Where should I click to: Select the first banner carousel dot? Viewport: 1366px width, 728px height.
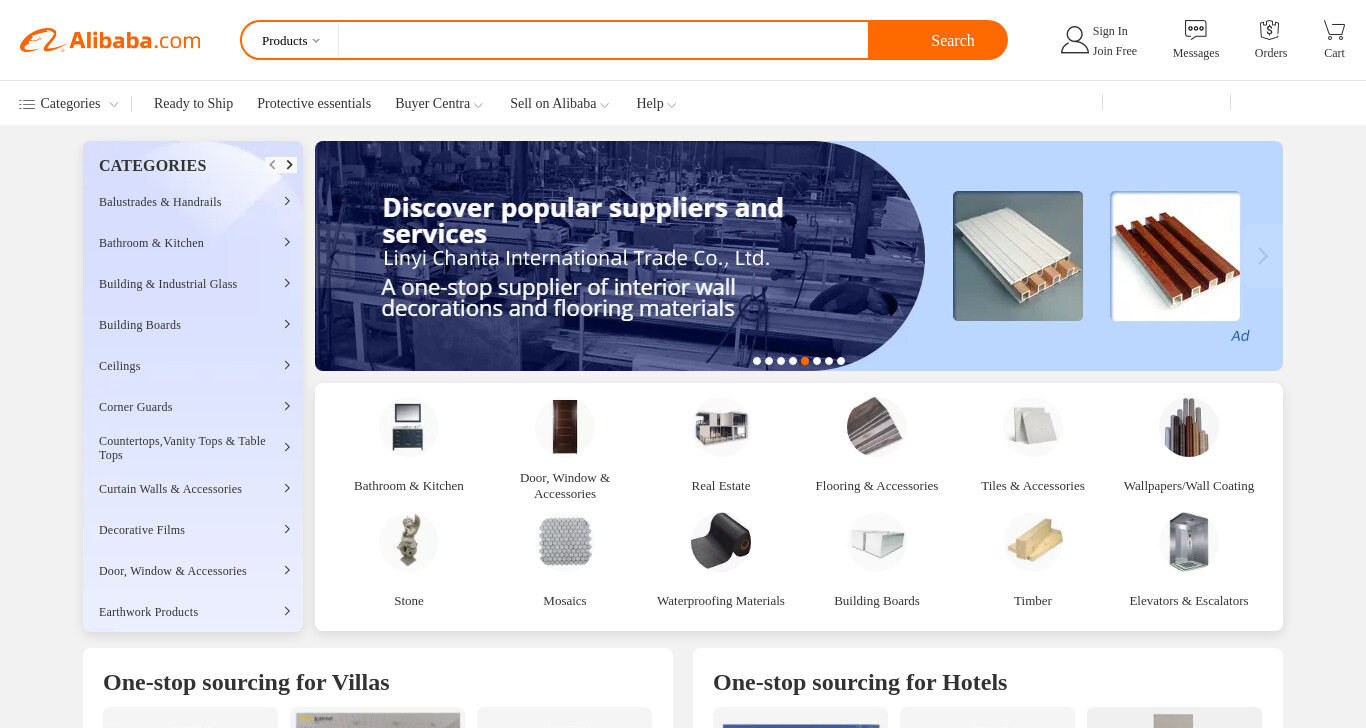pos(757,361)
